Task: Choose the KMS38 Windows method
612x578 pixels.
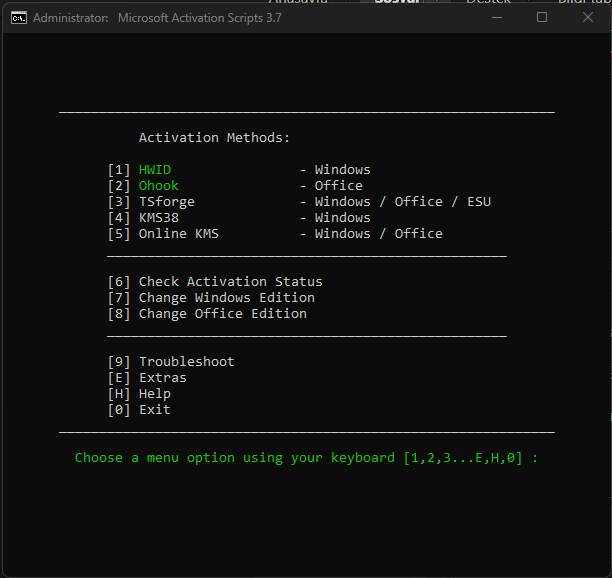Action: pyautogui.click(x=159, y=218)
